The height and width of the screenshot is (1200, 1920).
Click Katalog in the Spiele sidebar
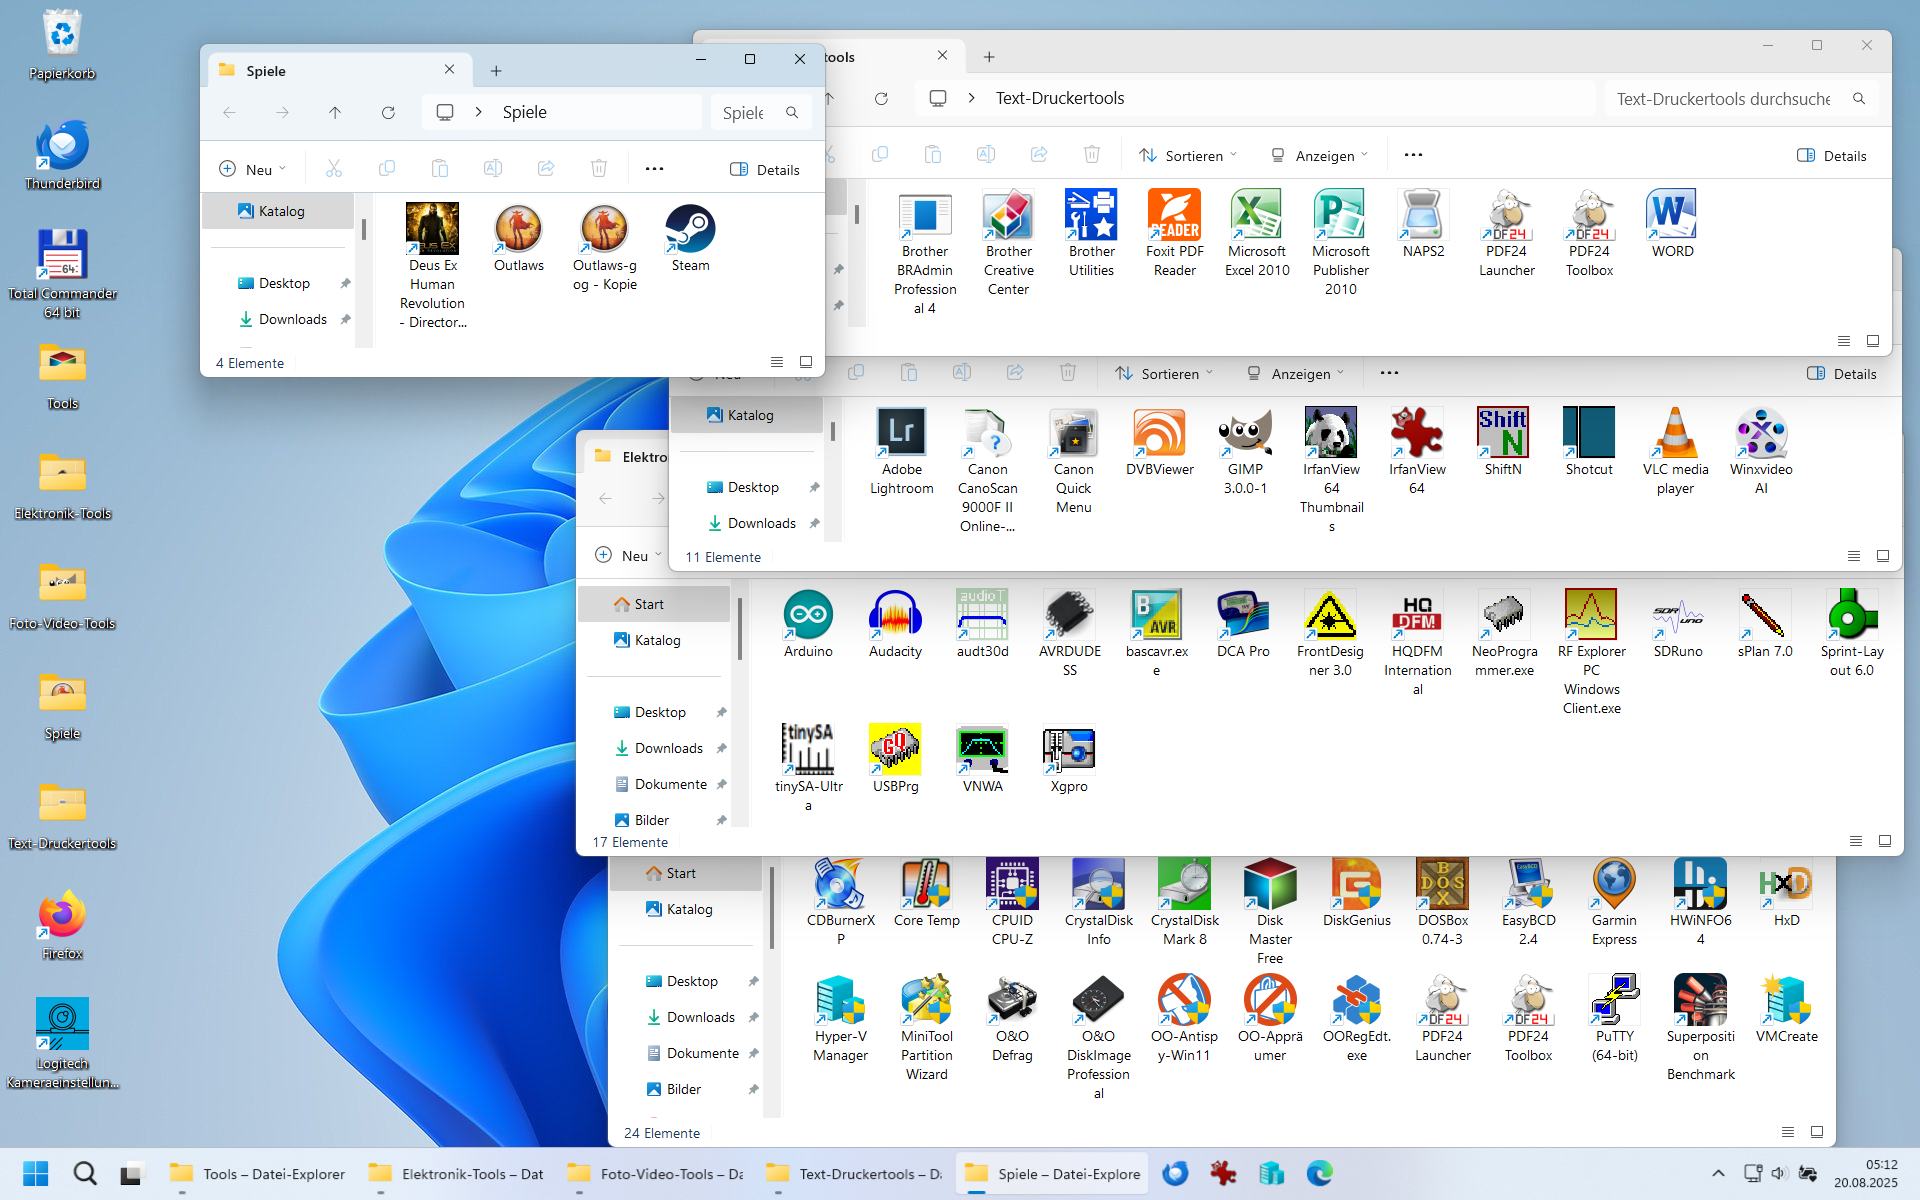click(280, 211)
